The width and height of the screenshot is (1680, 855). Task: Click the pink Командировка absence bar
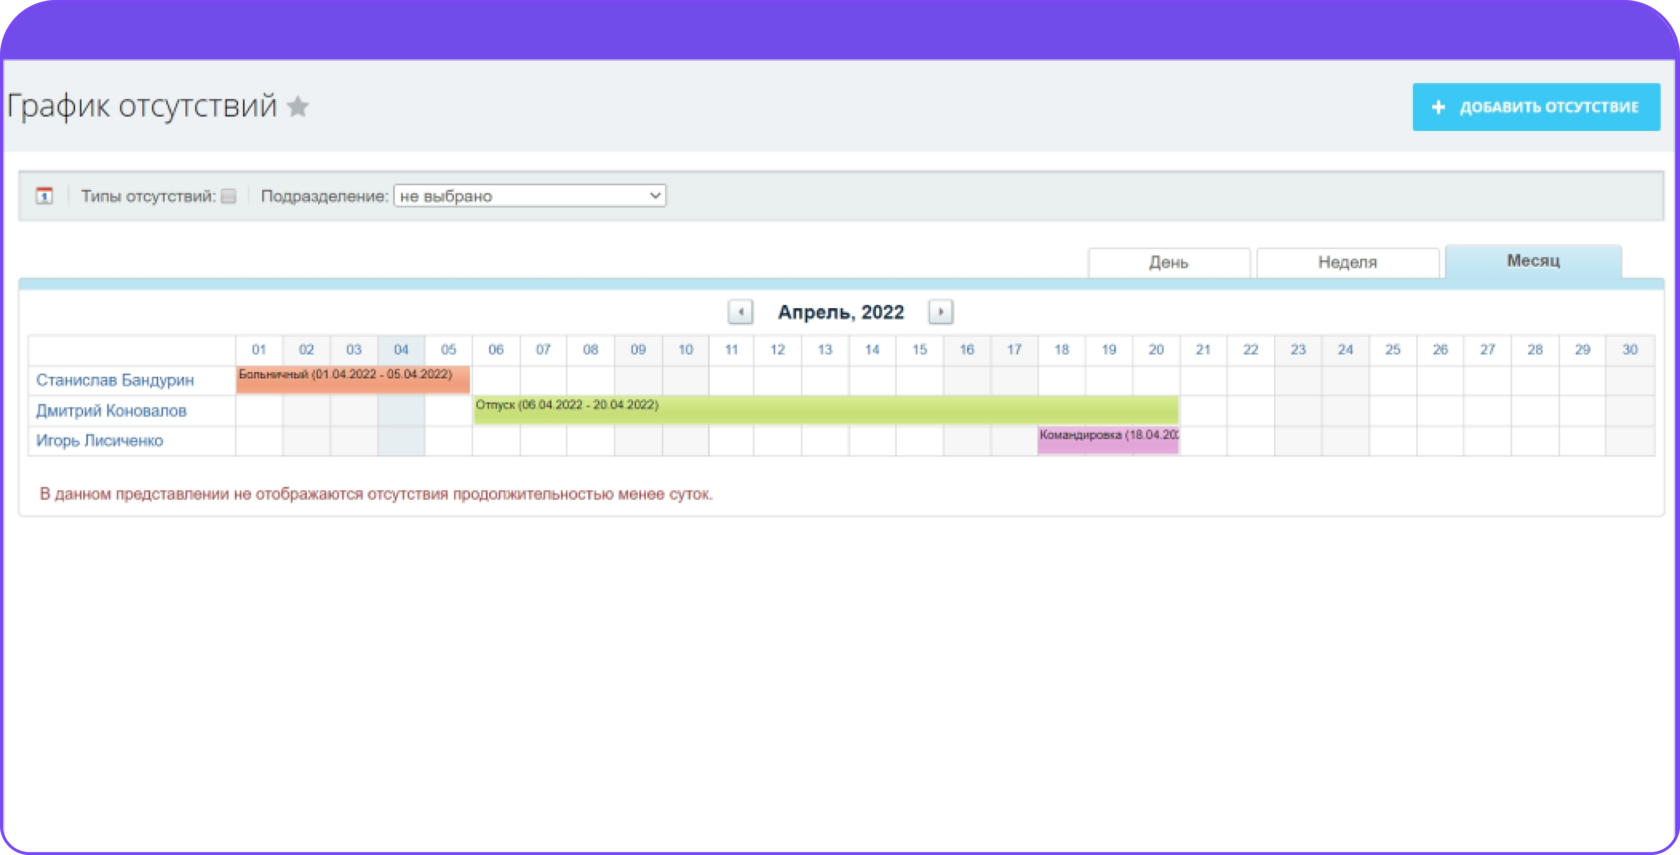pos(1108,441)
